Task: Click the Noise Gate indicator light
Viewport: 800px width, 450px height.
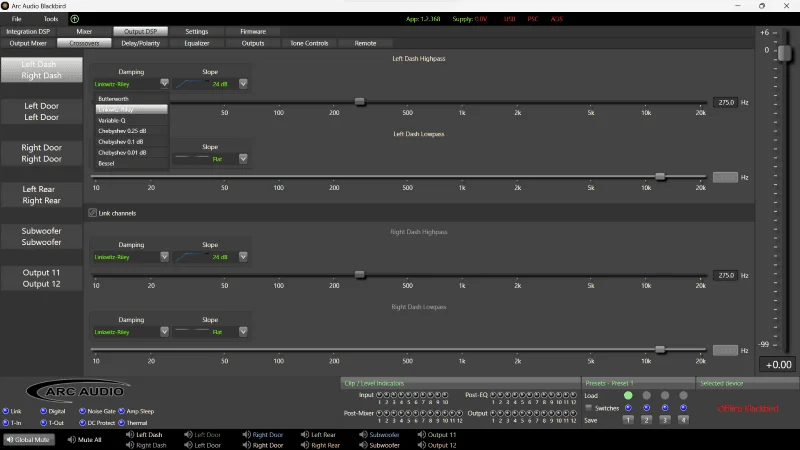Action: (82, 411)
